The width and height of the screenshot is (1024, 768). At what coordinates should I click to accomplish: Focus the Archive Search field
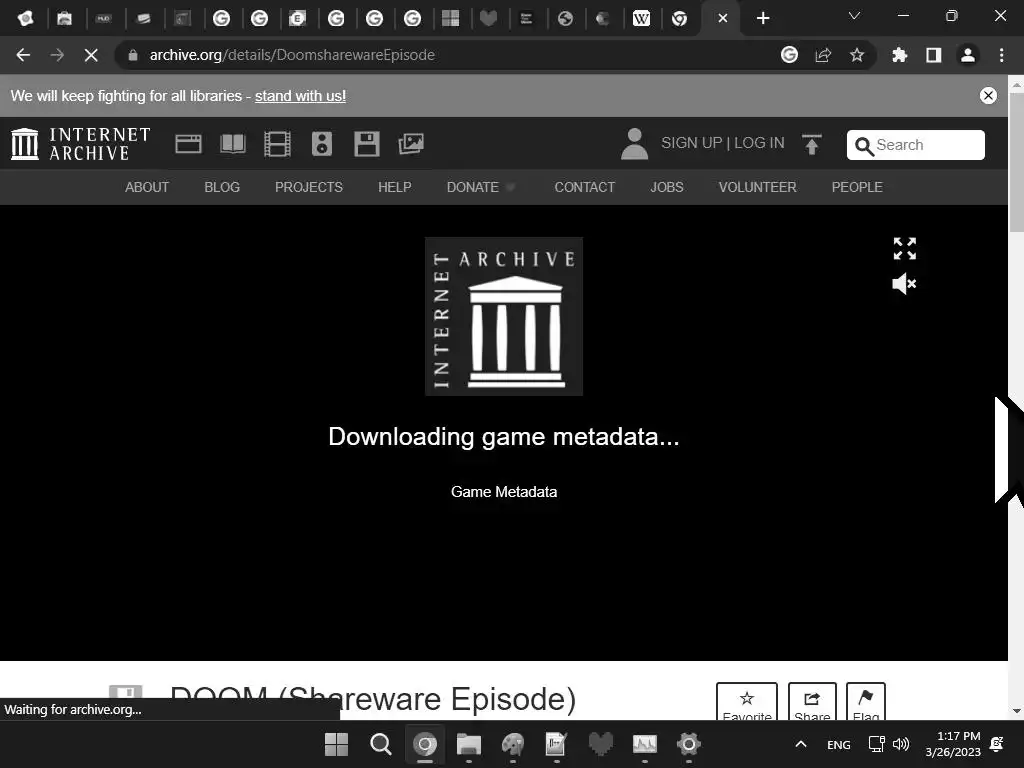tap(916, 145)
